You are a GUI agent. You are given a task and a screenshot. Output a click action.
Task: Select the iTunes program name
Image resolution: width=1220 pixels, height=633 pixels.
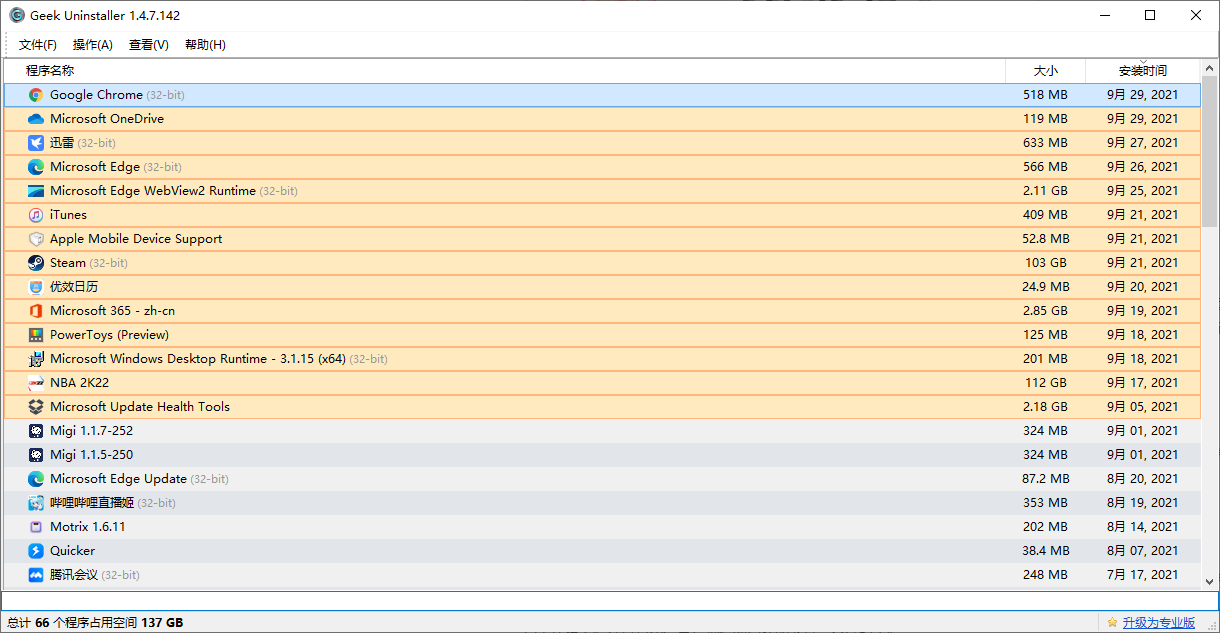point(68,215)
